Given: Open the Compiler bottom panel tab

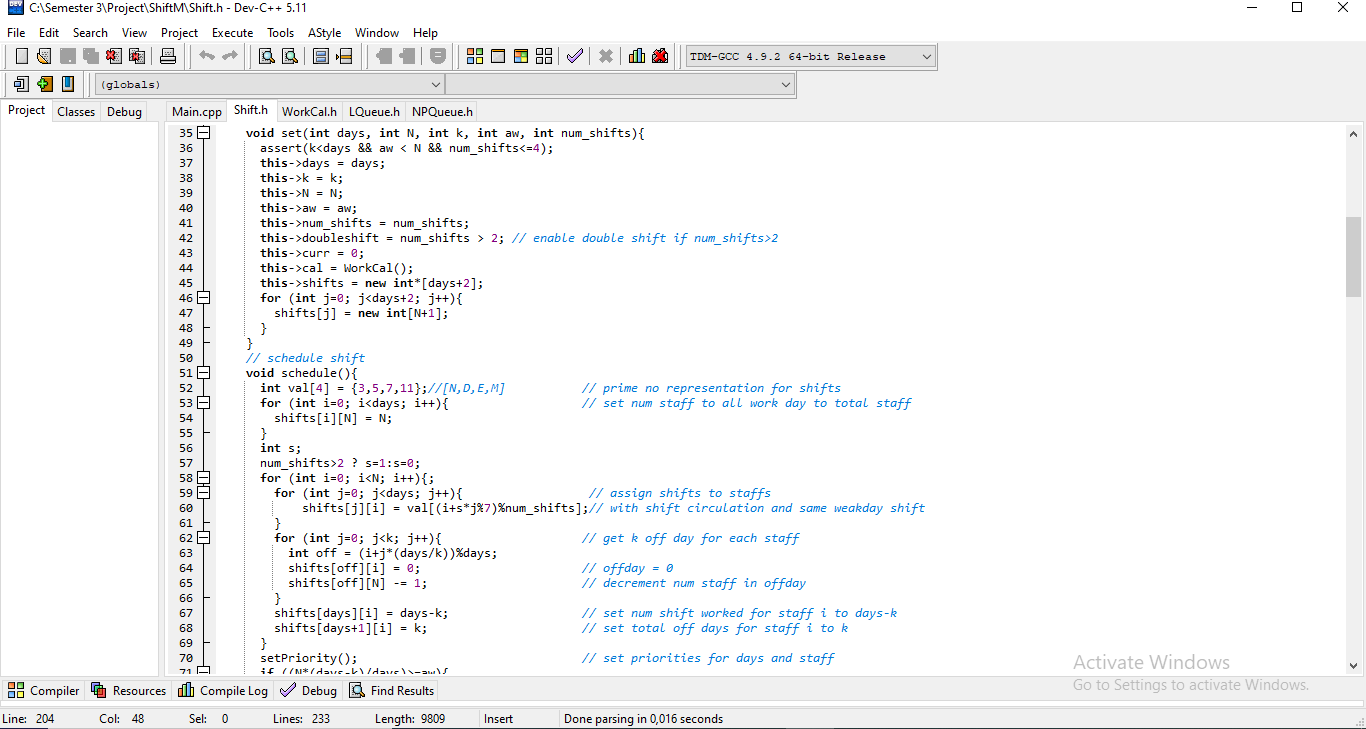Looking at the screenshot, I should pyautogui.click(x=44, y=690).
